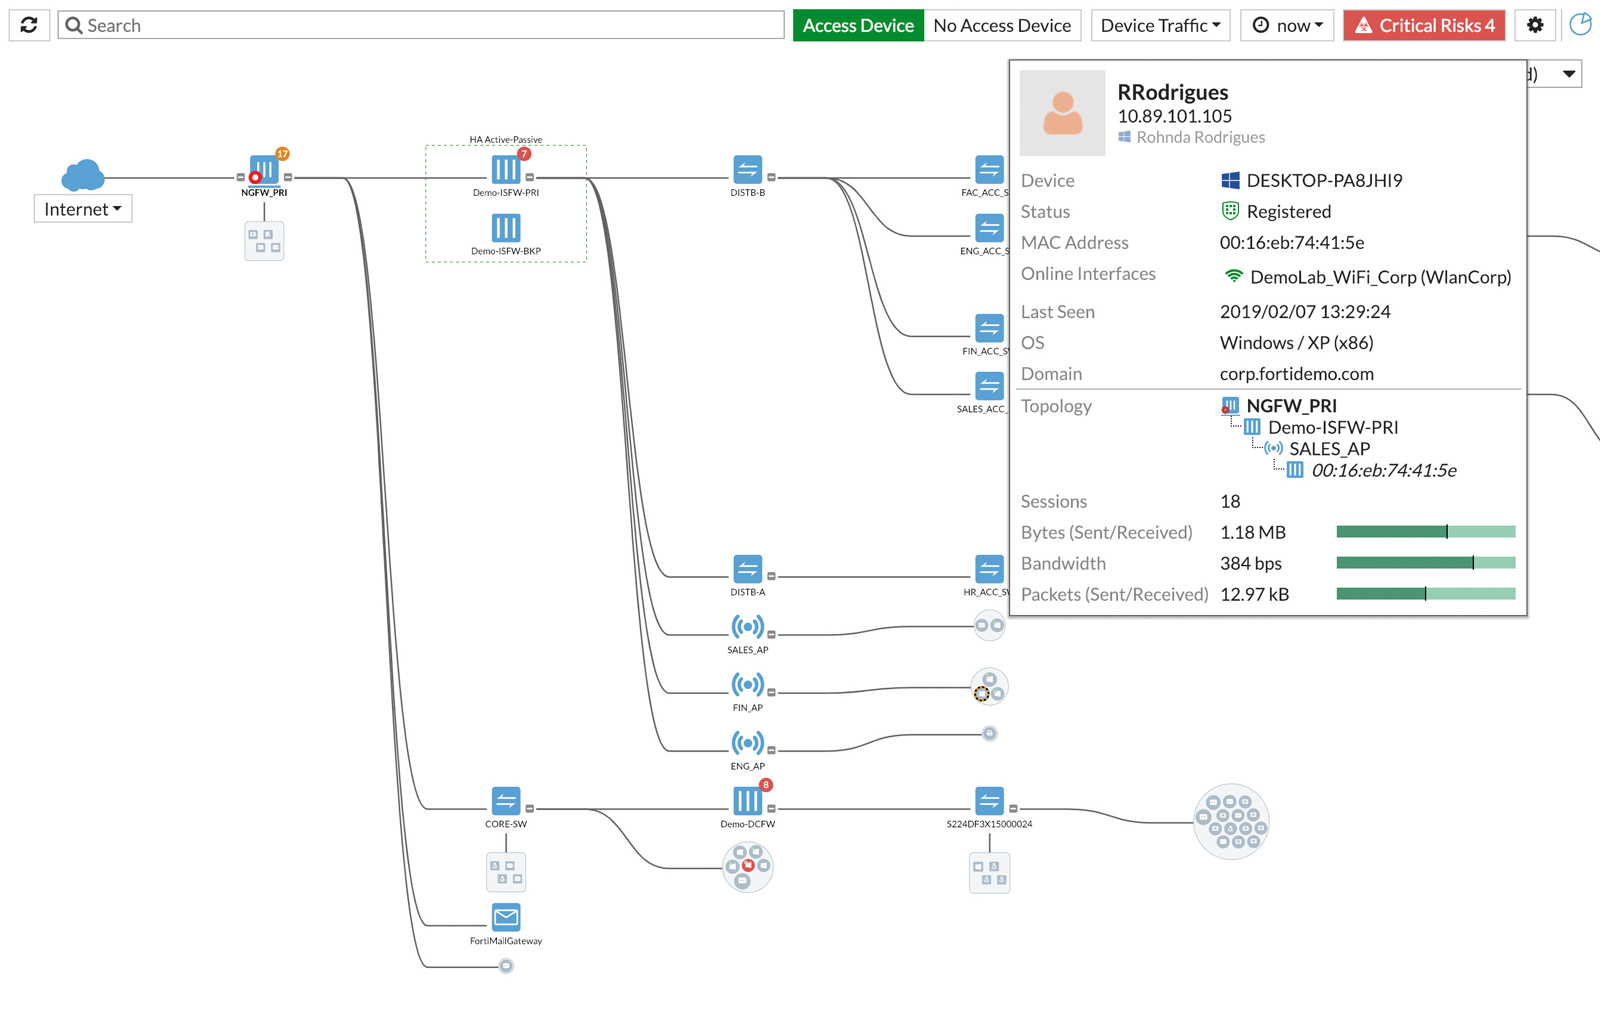This screenshot has width=1600, height=1022.
Task: Collapse the DISTB-B expander
Action: [771, 177]
